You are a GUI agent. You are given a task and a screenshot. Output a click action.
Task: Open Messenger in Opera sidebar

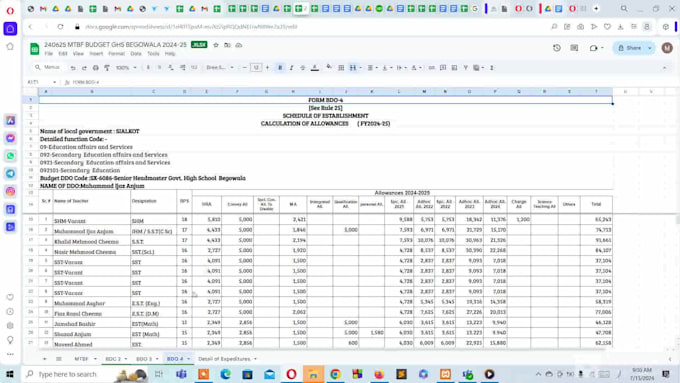(10, 138)
